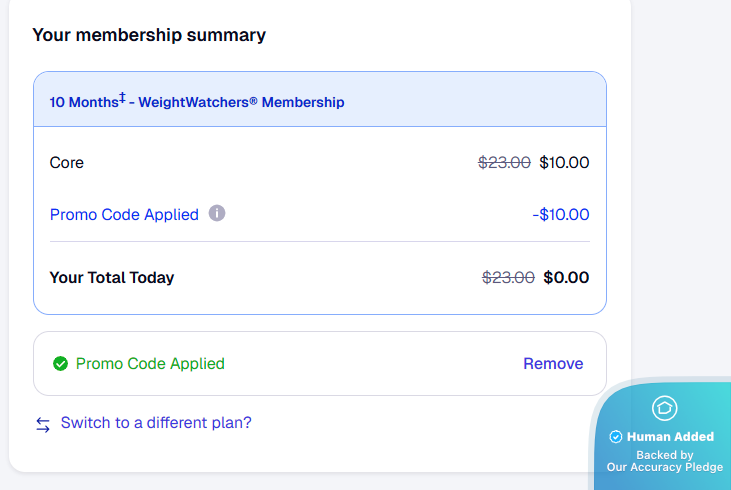The image size is (731, 490).
Task: Click the Core plan label
Action: click(x=67, y=163)
